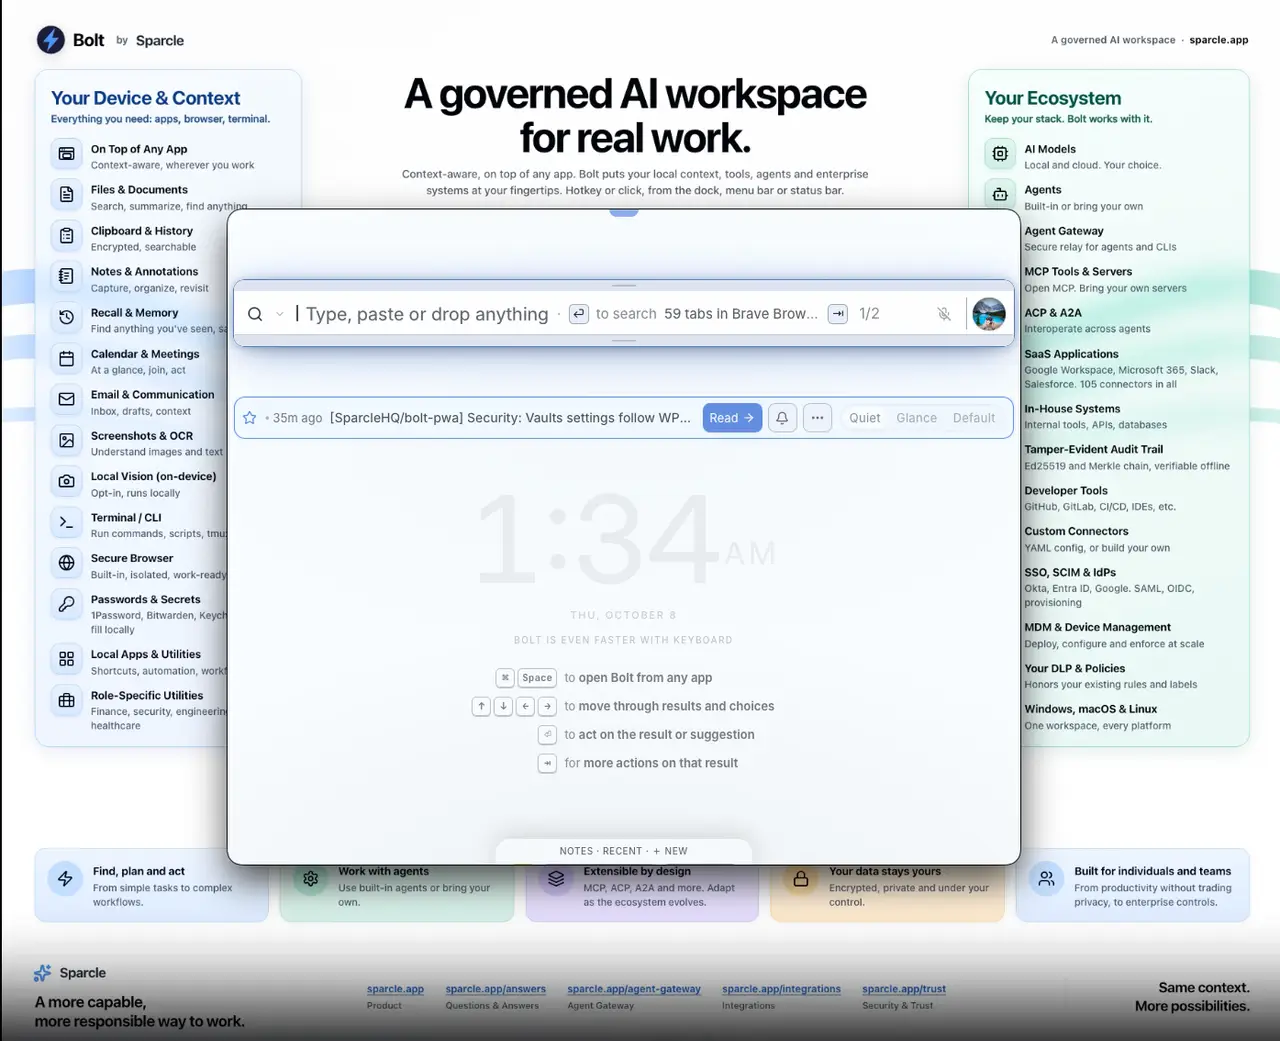Open the user avatar thumbnail
Viewport: 1280px width, 1041px height.
click(989, 314)
